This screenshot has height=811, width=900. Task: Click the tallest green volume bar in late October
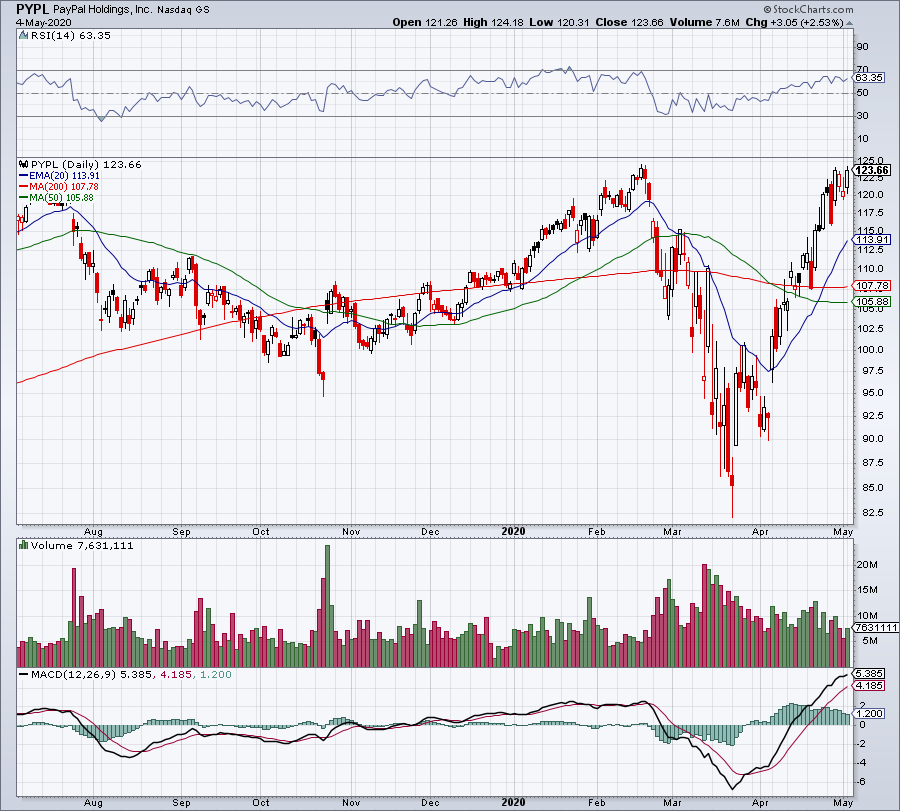tap(328, 606)
